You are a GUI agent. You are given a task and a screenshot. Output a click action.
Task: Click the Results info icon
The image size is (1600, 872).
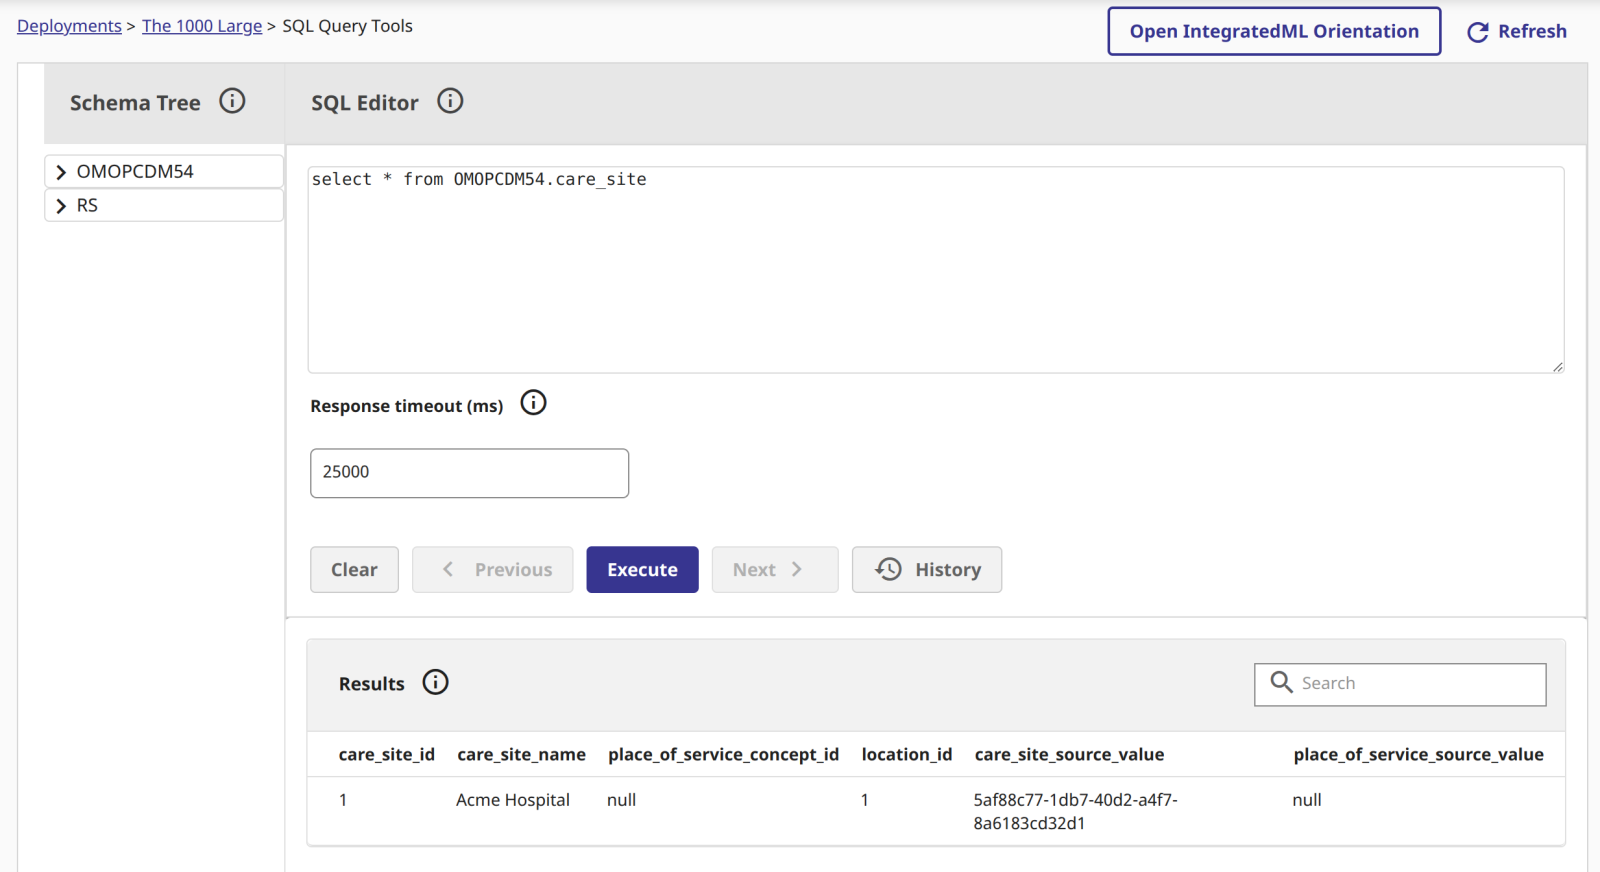[x=435, y=682]
